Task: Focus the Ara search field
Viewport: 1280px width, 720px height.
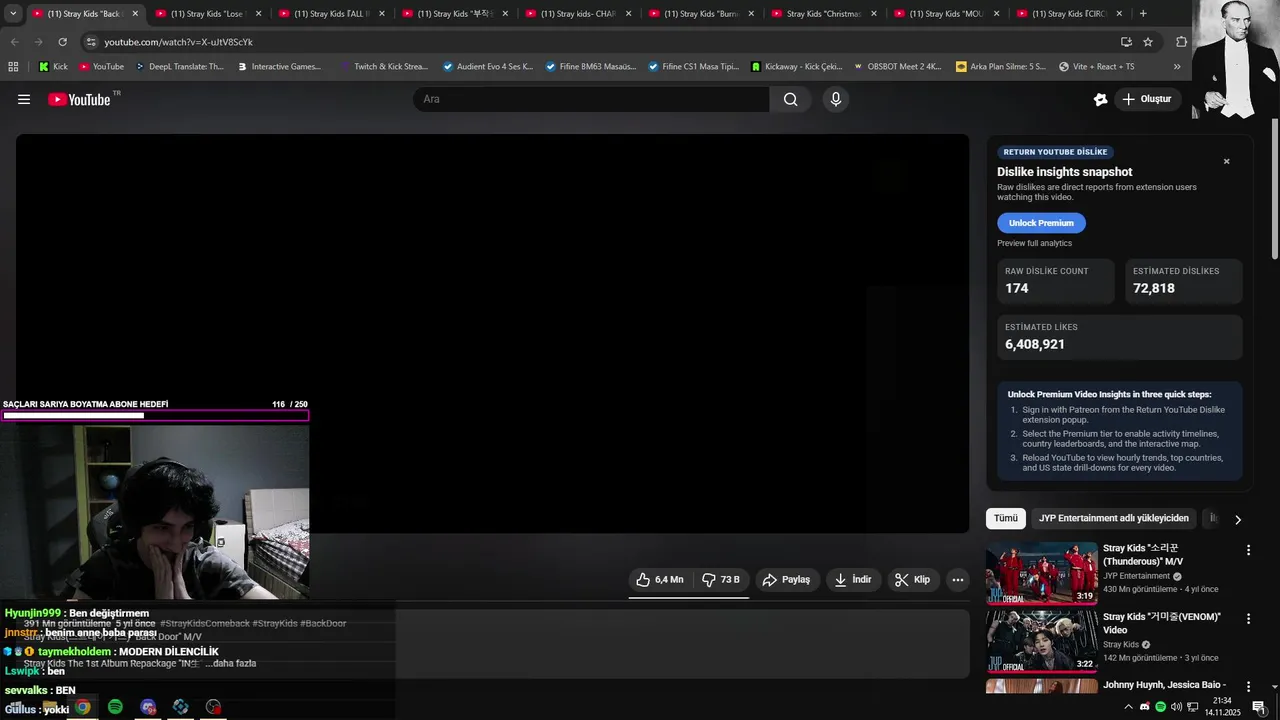Action: pos(591,99)
